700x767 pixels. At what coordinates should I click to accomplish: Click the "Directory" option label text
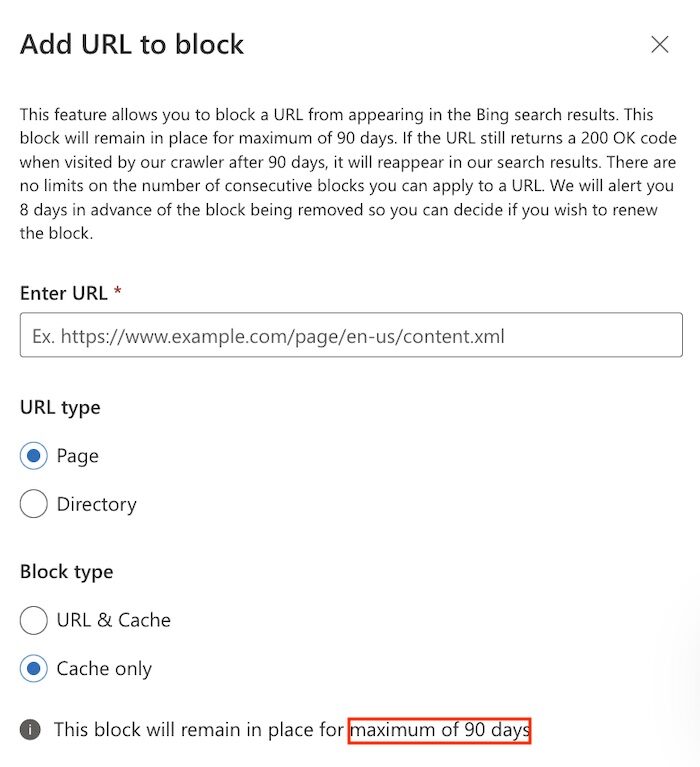point(97,504)
